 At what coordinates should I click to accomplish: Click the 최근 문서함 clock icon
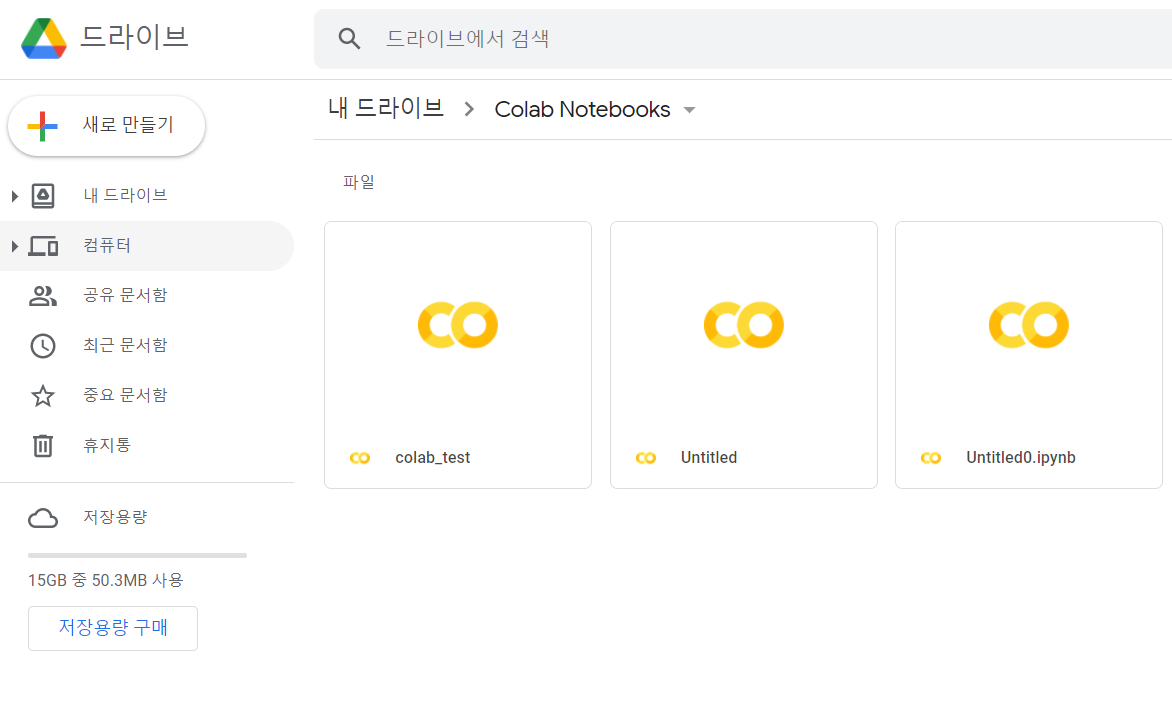43,346
